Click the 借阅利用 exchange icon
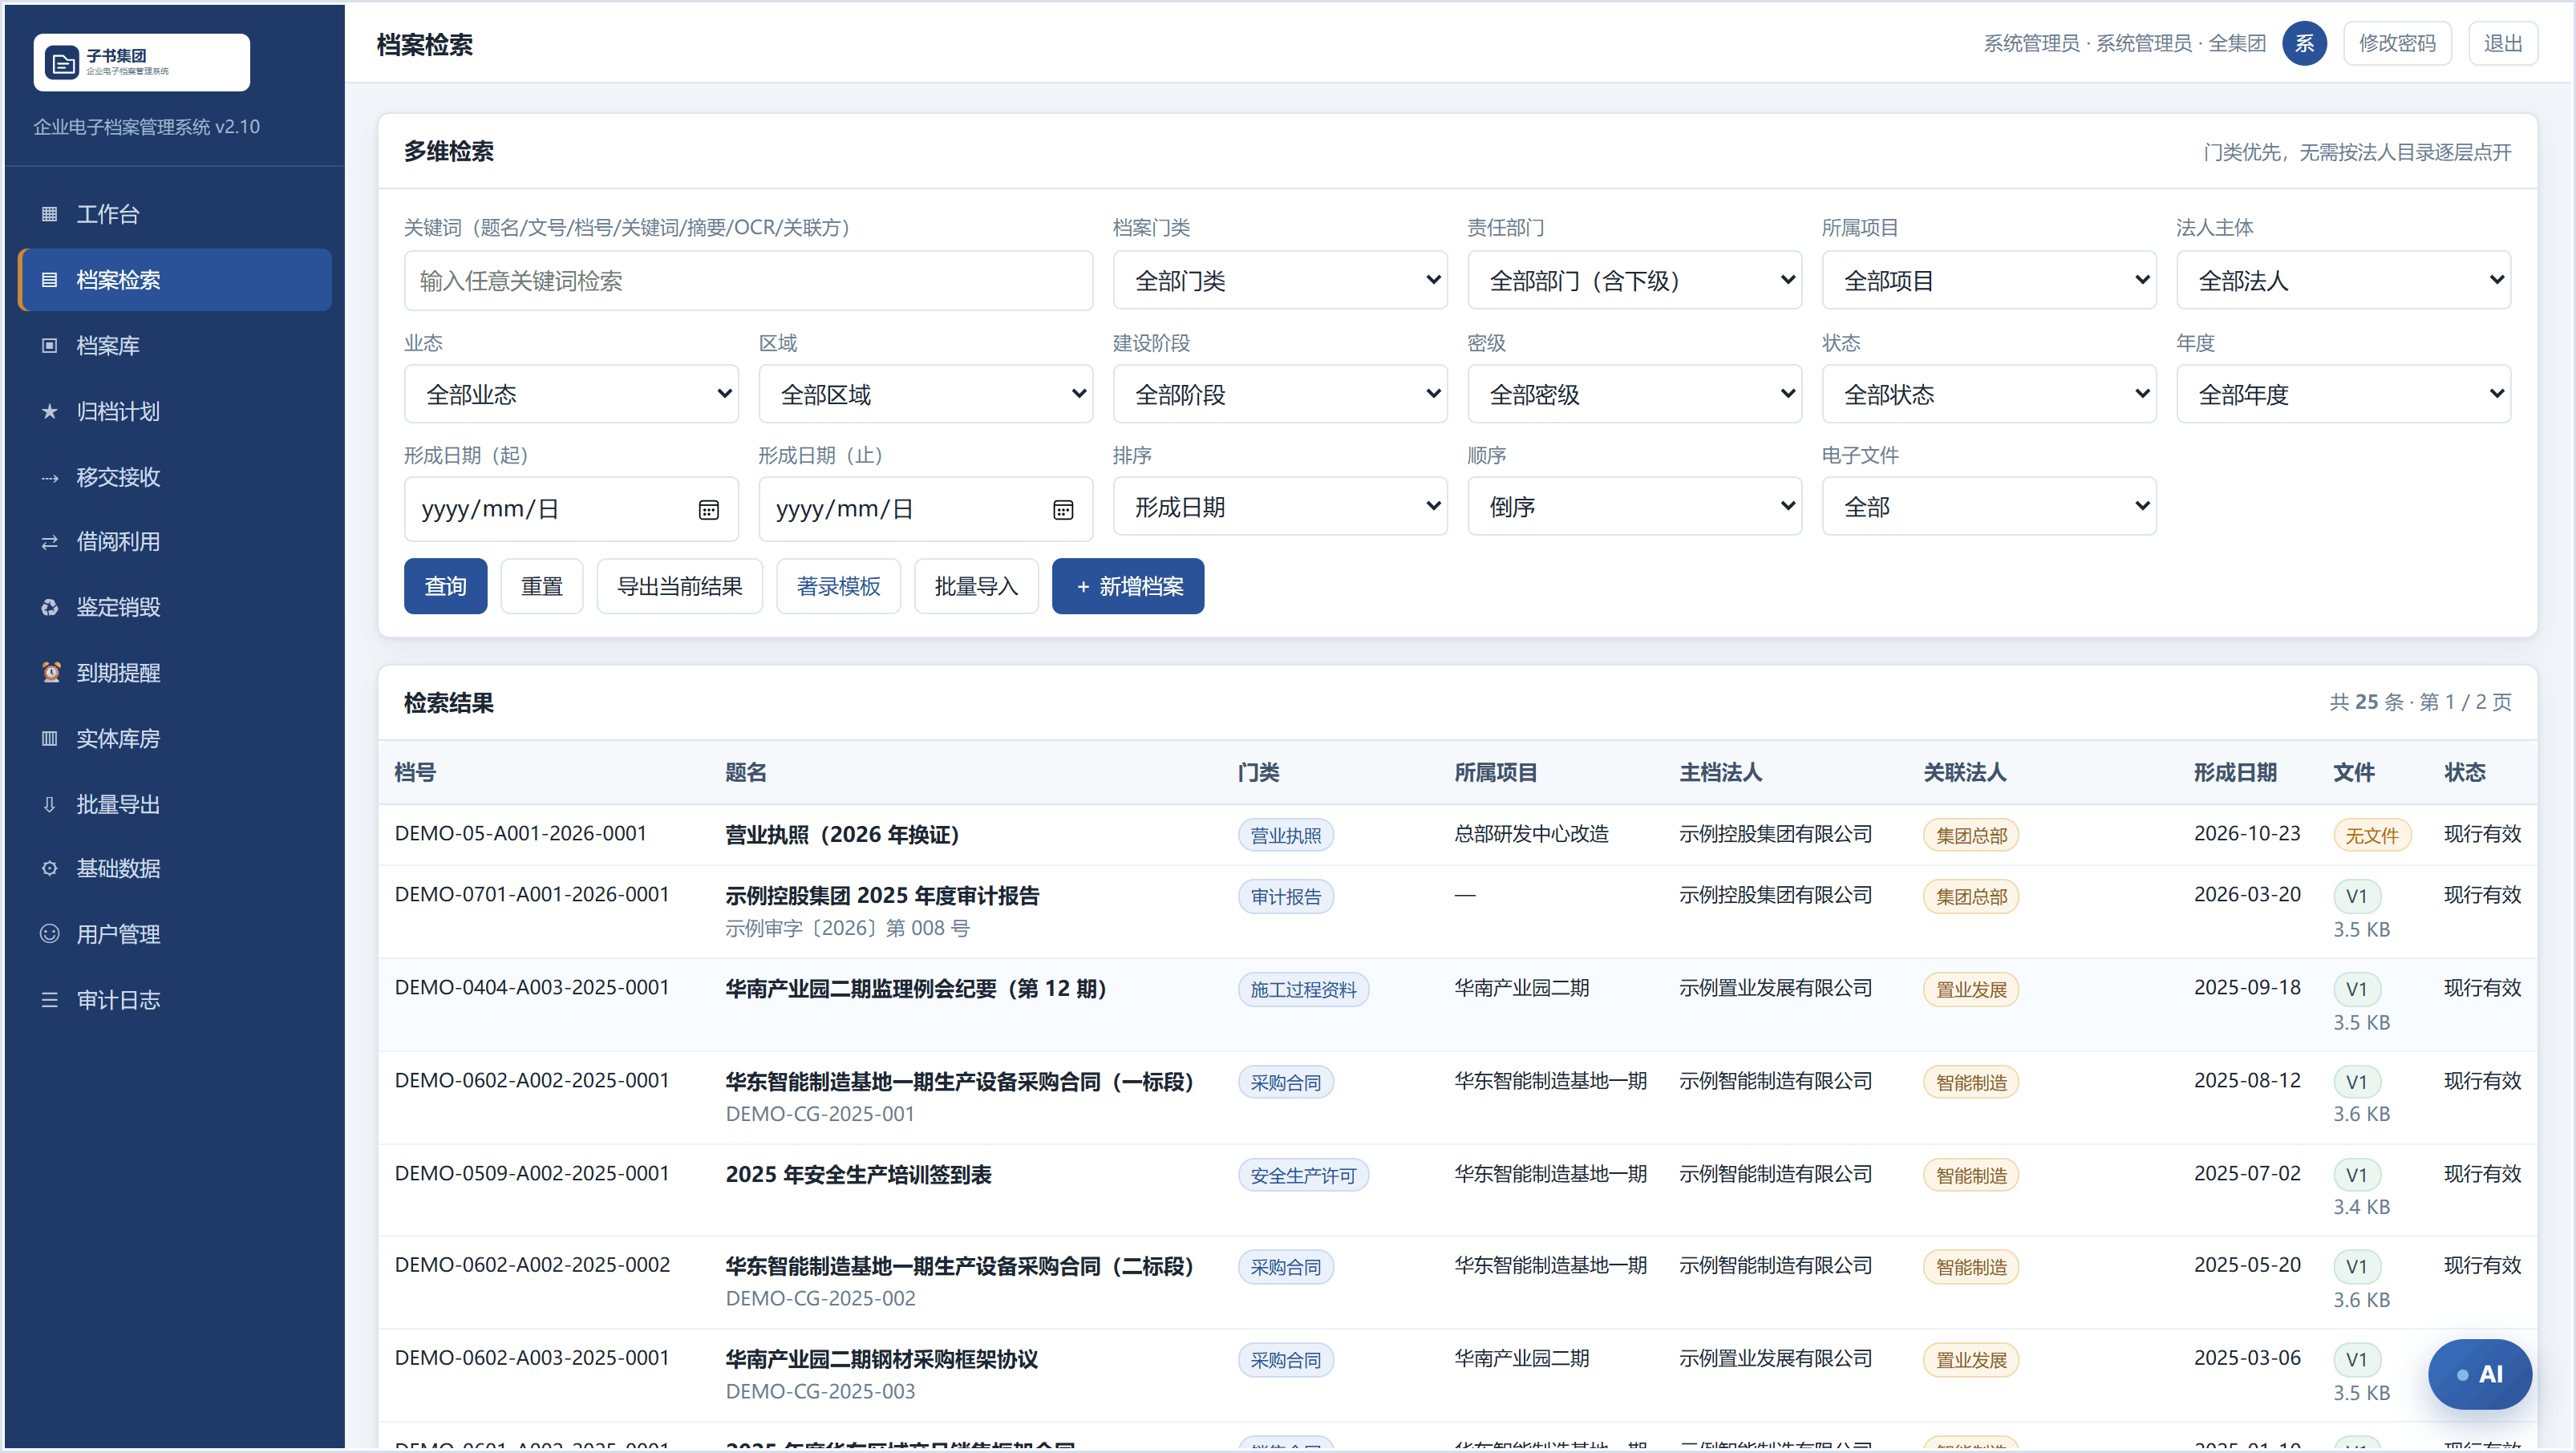Image resolution: width=2576 pixels, height=1453 pixels. (x=49, y=542)
